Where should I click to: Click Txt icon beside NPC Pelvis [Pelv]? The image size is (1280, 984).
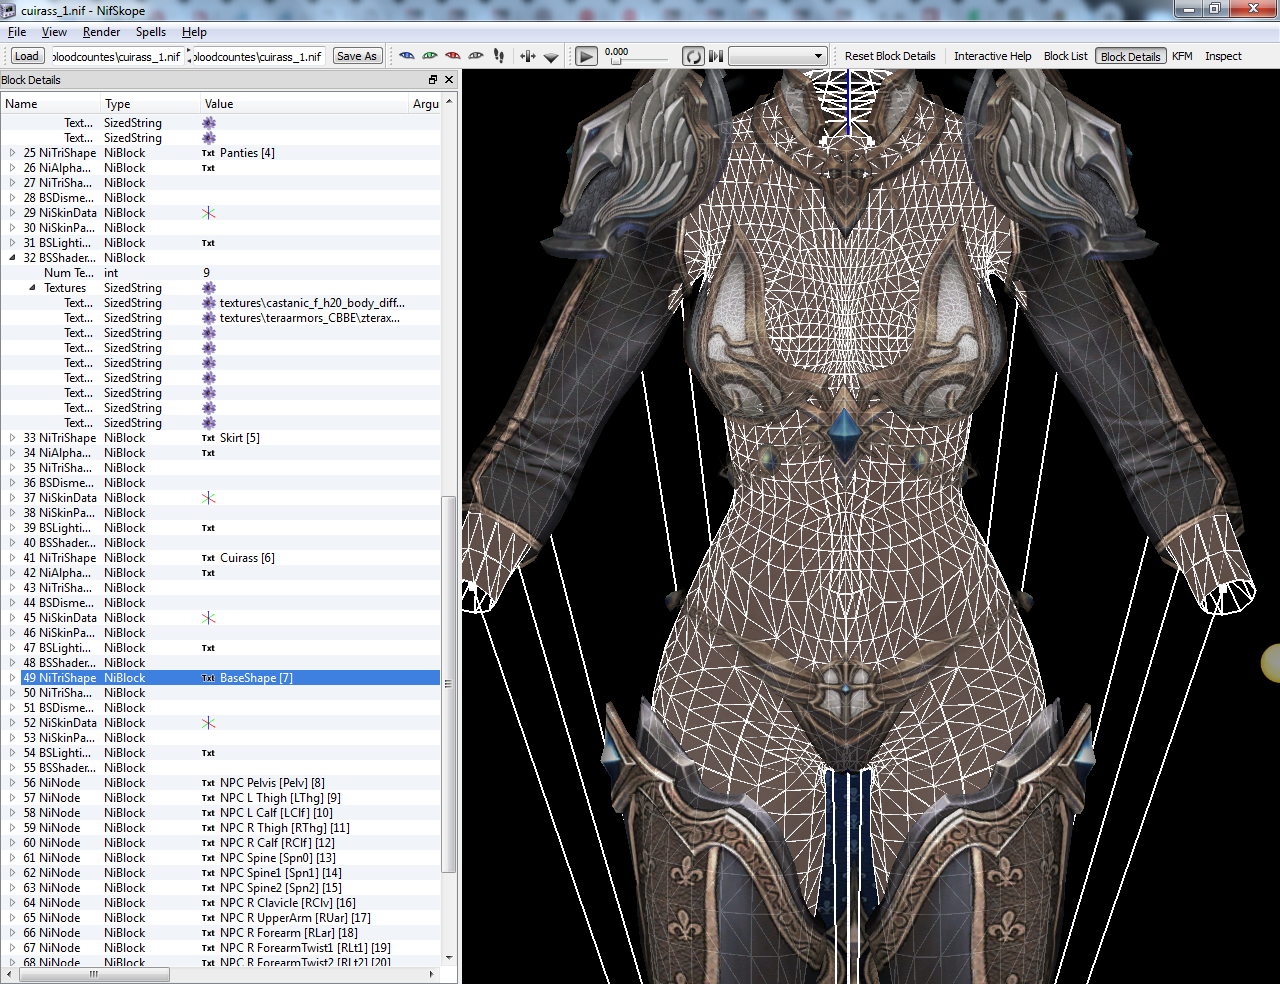[x=208, y=783]
